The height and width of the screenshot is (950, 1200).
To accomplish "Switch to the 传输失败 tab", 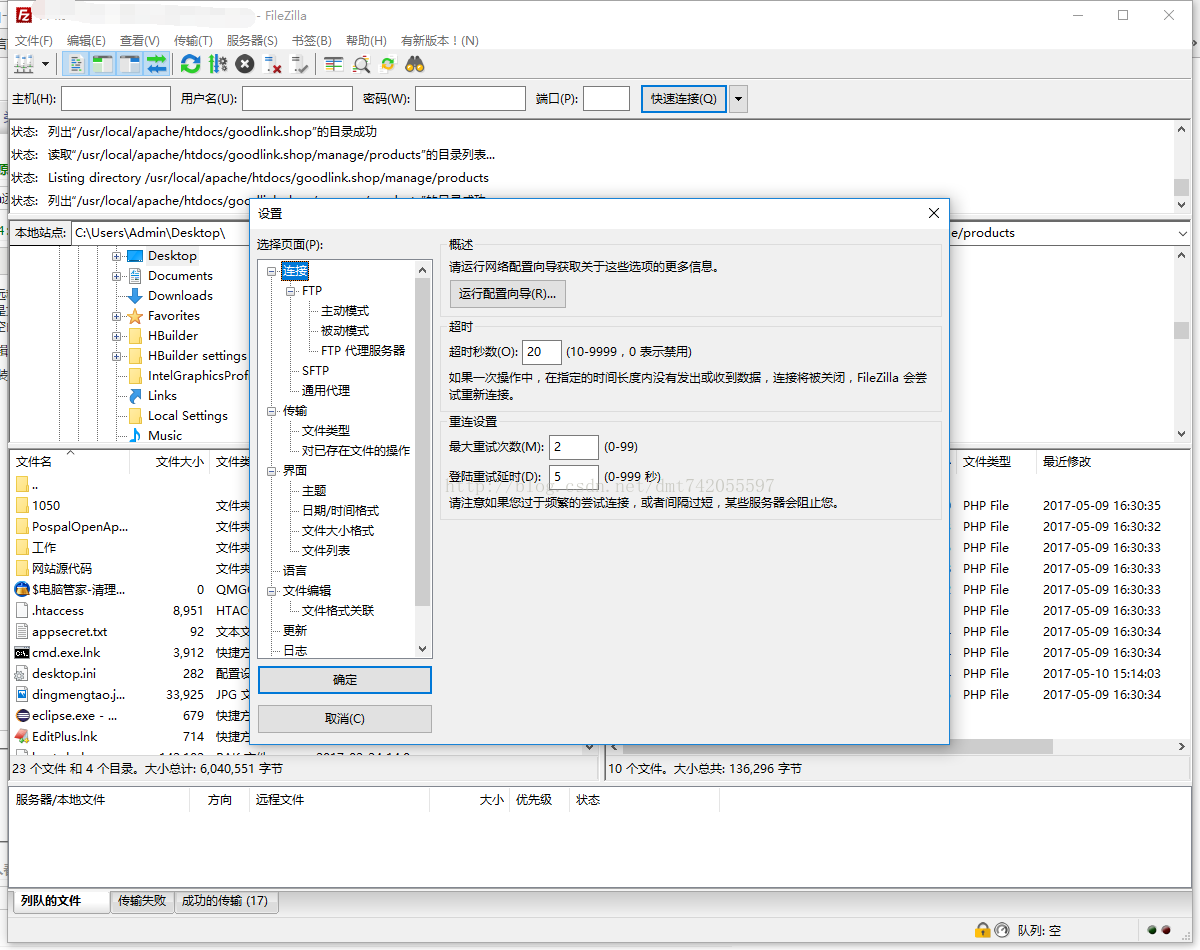I will point(141,901).
